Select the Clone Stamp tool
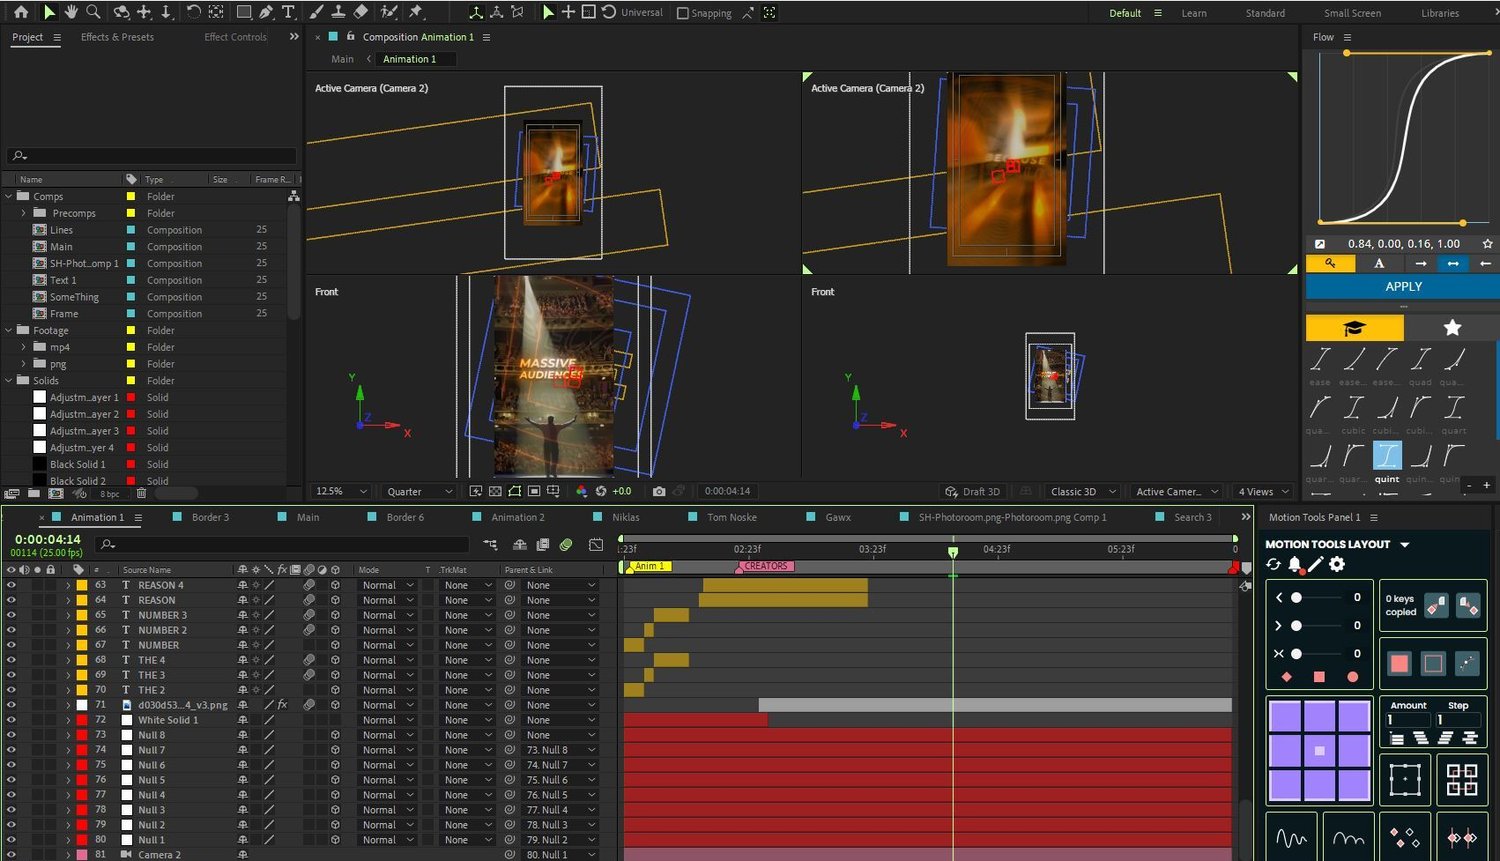This screenshot has width=1500, height=861. pos(338,12)
